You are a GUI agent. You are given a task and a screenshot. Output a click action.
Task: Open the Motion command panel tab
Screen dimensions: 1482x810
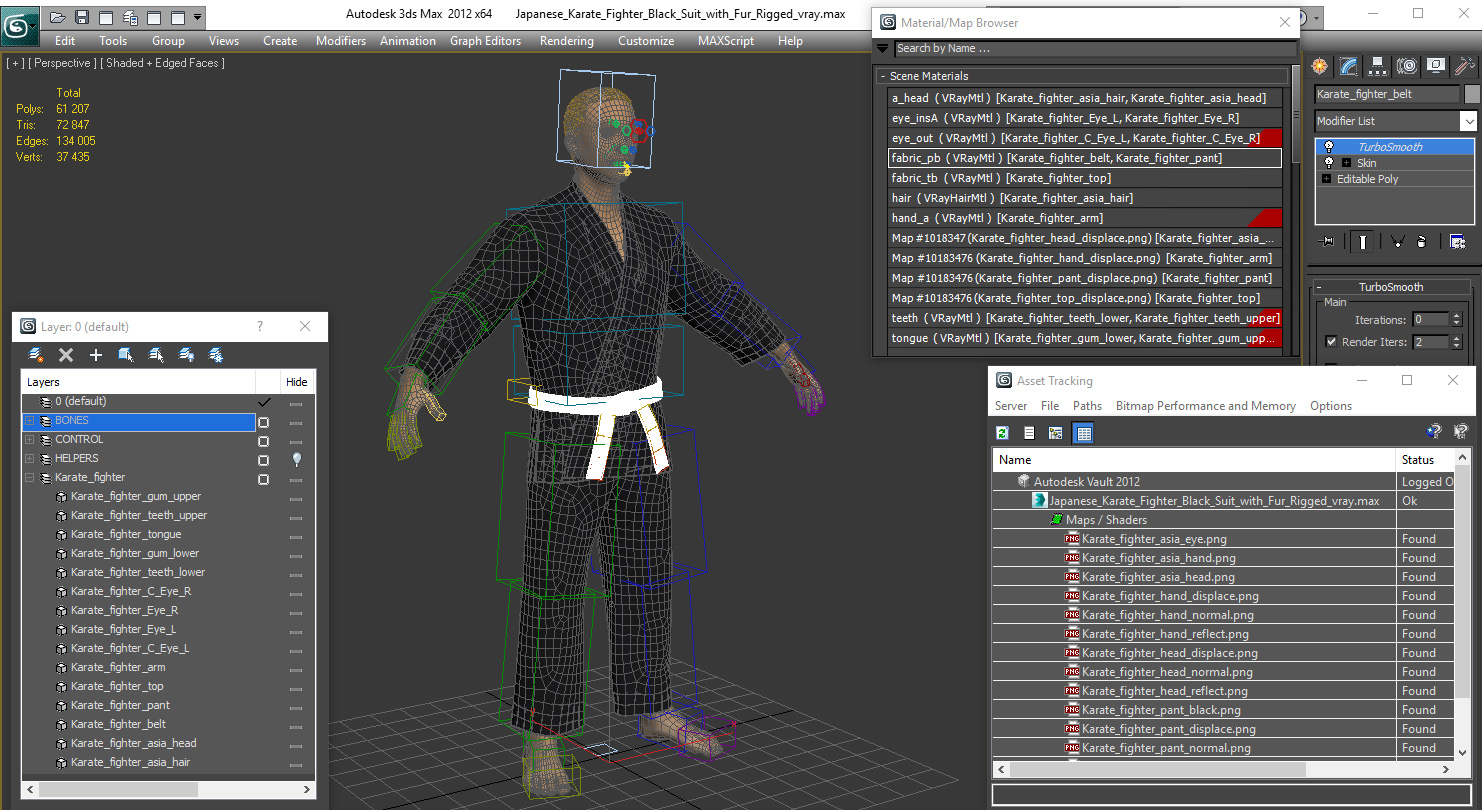click(1407, 66)
